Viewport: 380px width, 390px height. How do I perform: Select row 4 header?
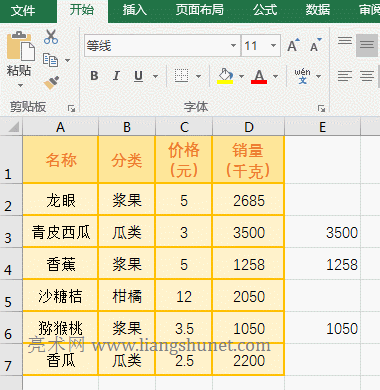pos(11,263)
